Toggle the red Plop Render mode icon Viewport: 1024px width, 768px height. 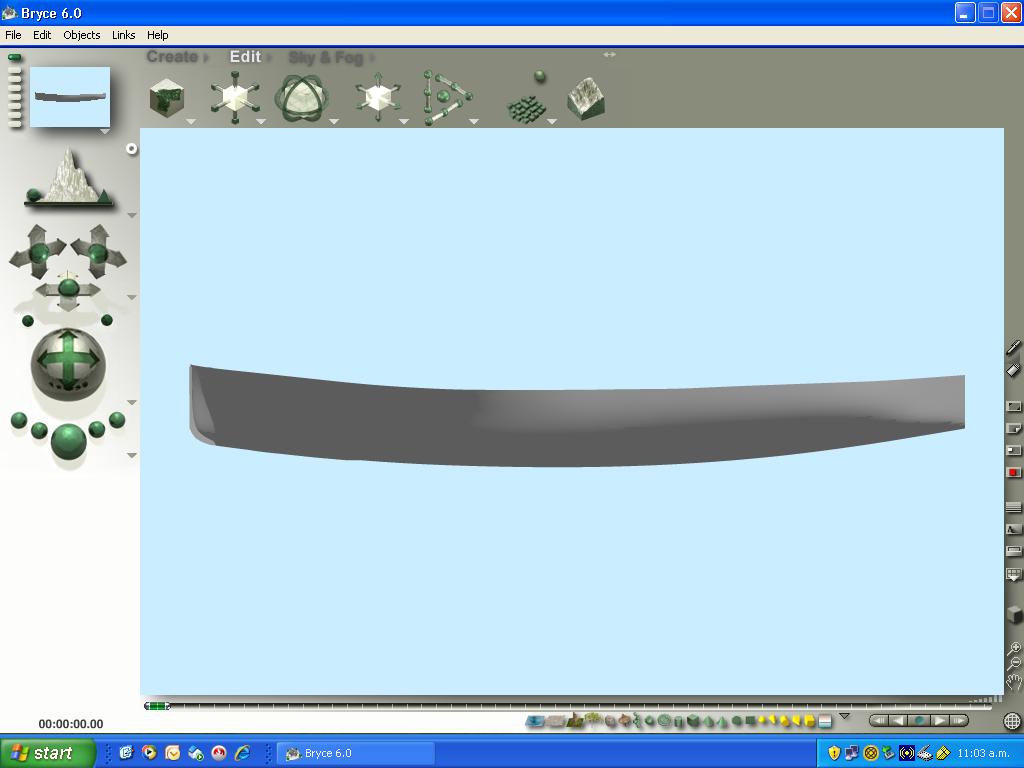1013,472
